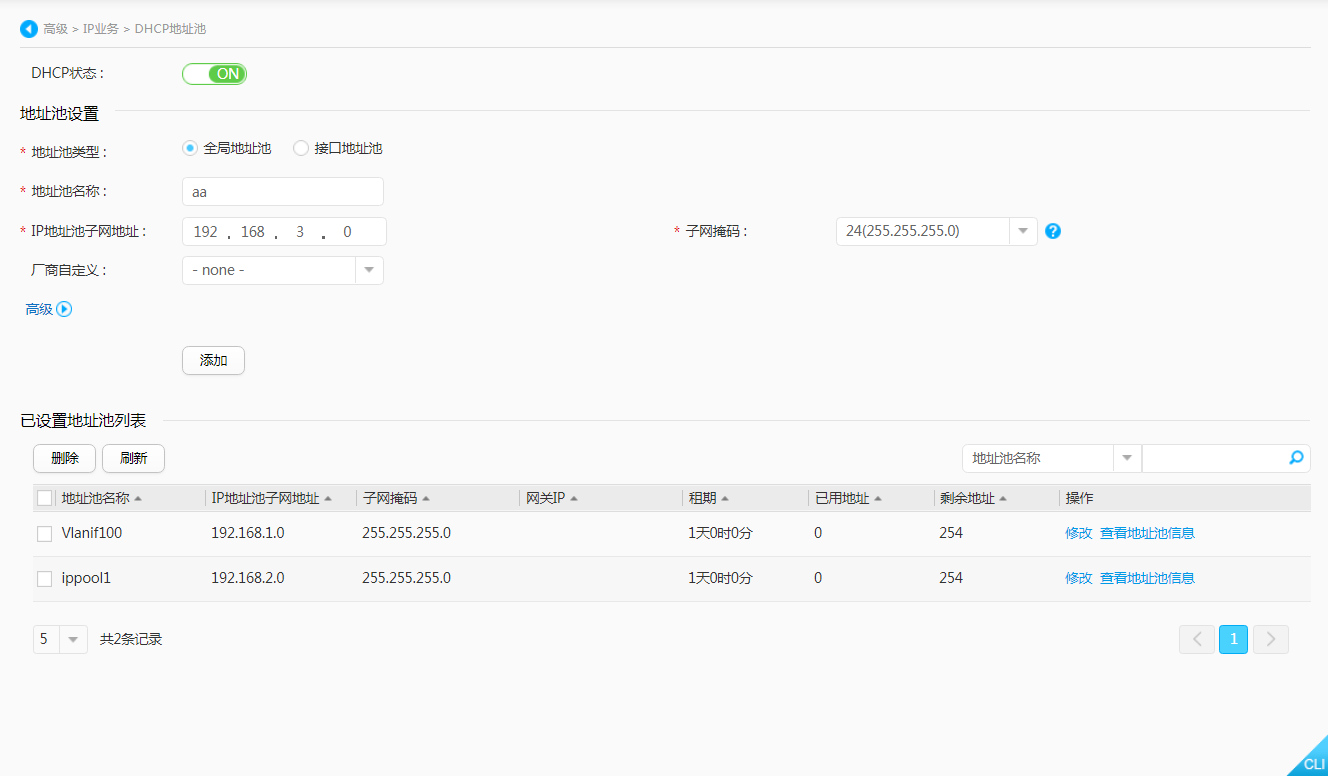Click the previous page arrow
The width and height of the screenshot is (1328, 776).
(1196, 639)
